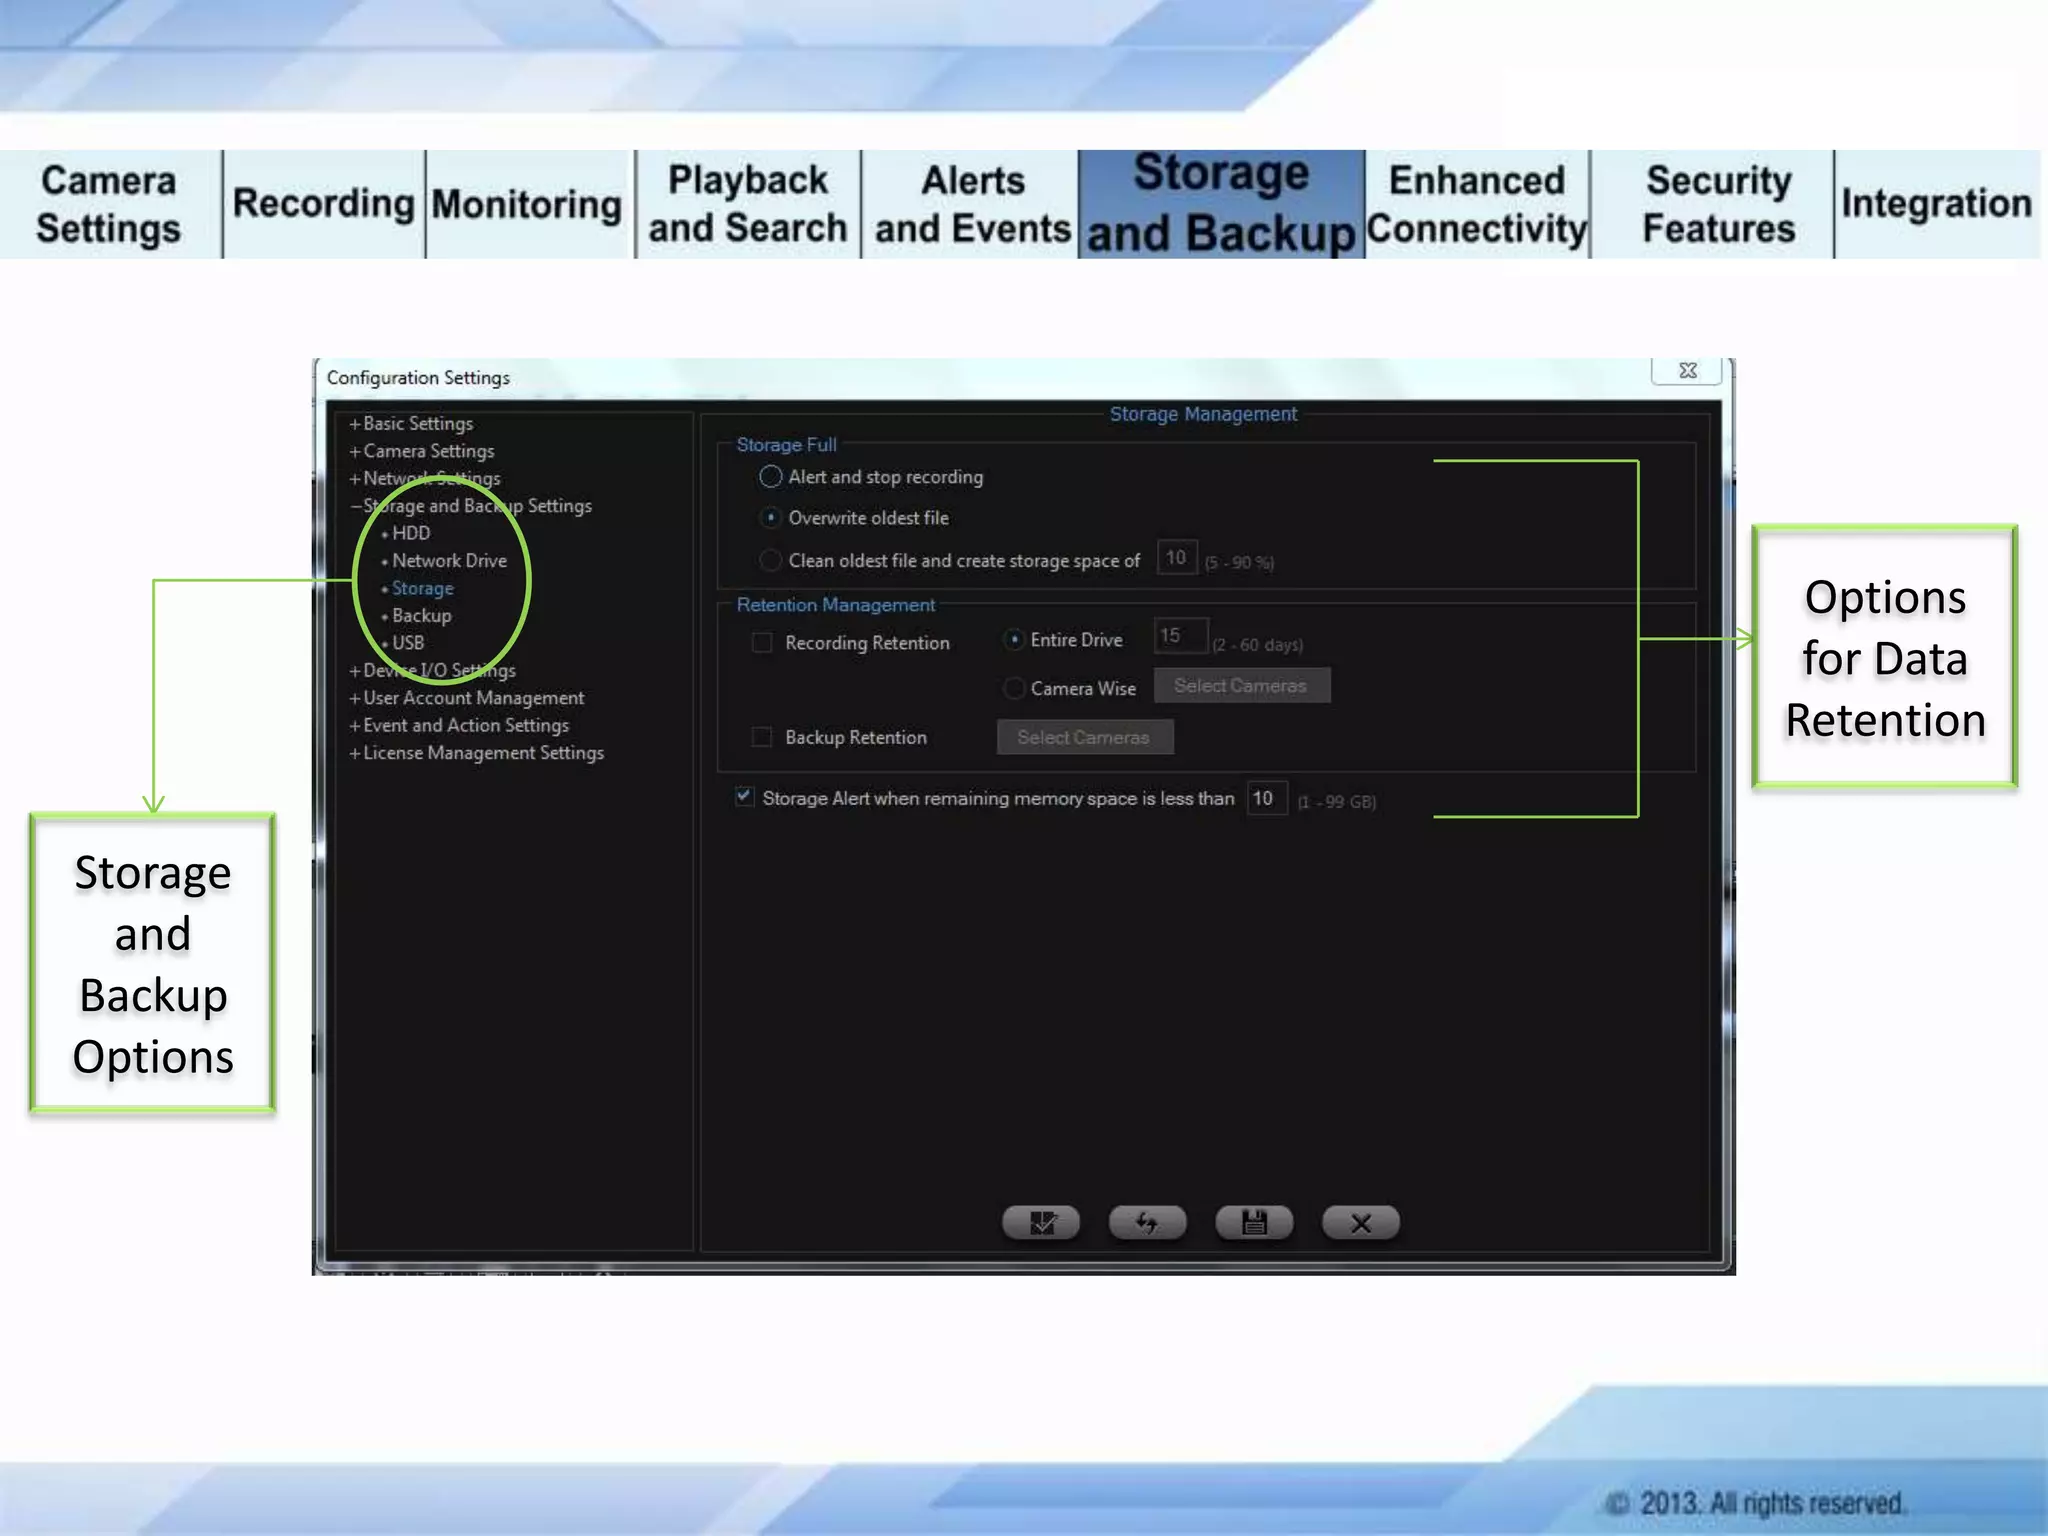Select Entire Drive radio button
The width and height of the screenshot is (2048, 1536).
pos(1014,640)
